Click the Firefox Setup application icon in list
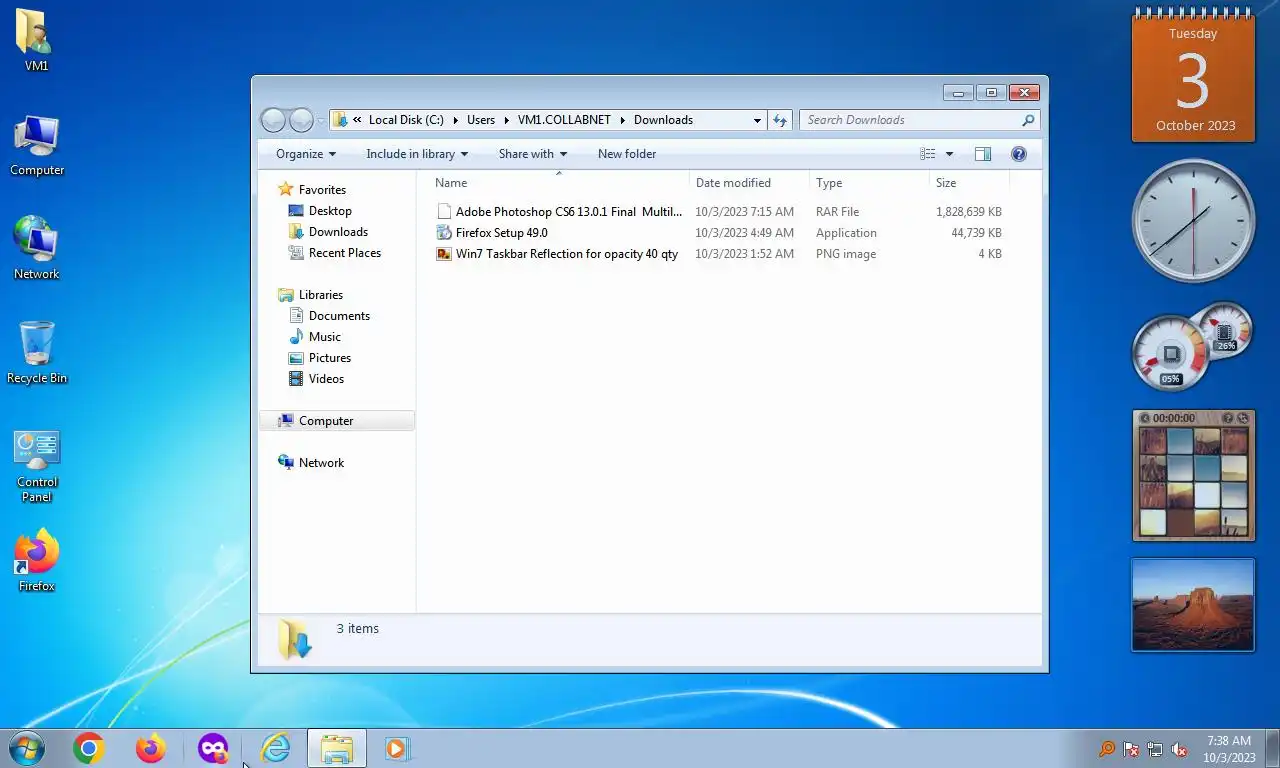The image size is (1280, 768). (444, 233)
